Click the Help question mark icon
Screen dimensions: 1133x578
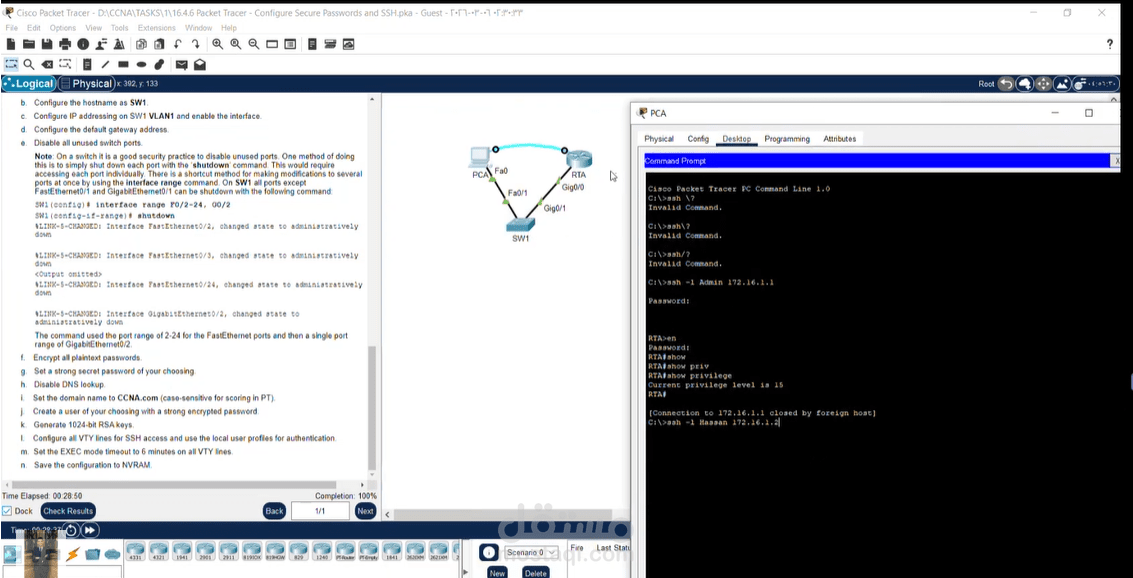click(x=1110, y=44)
